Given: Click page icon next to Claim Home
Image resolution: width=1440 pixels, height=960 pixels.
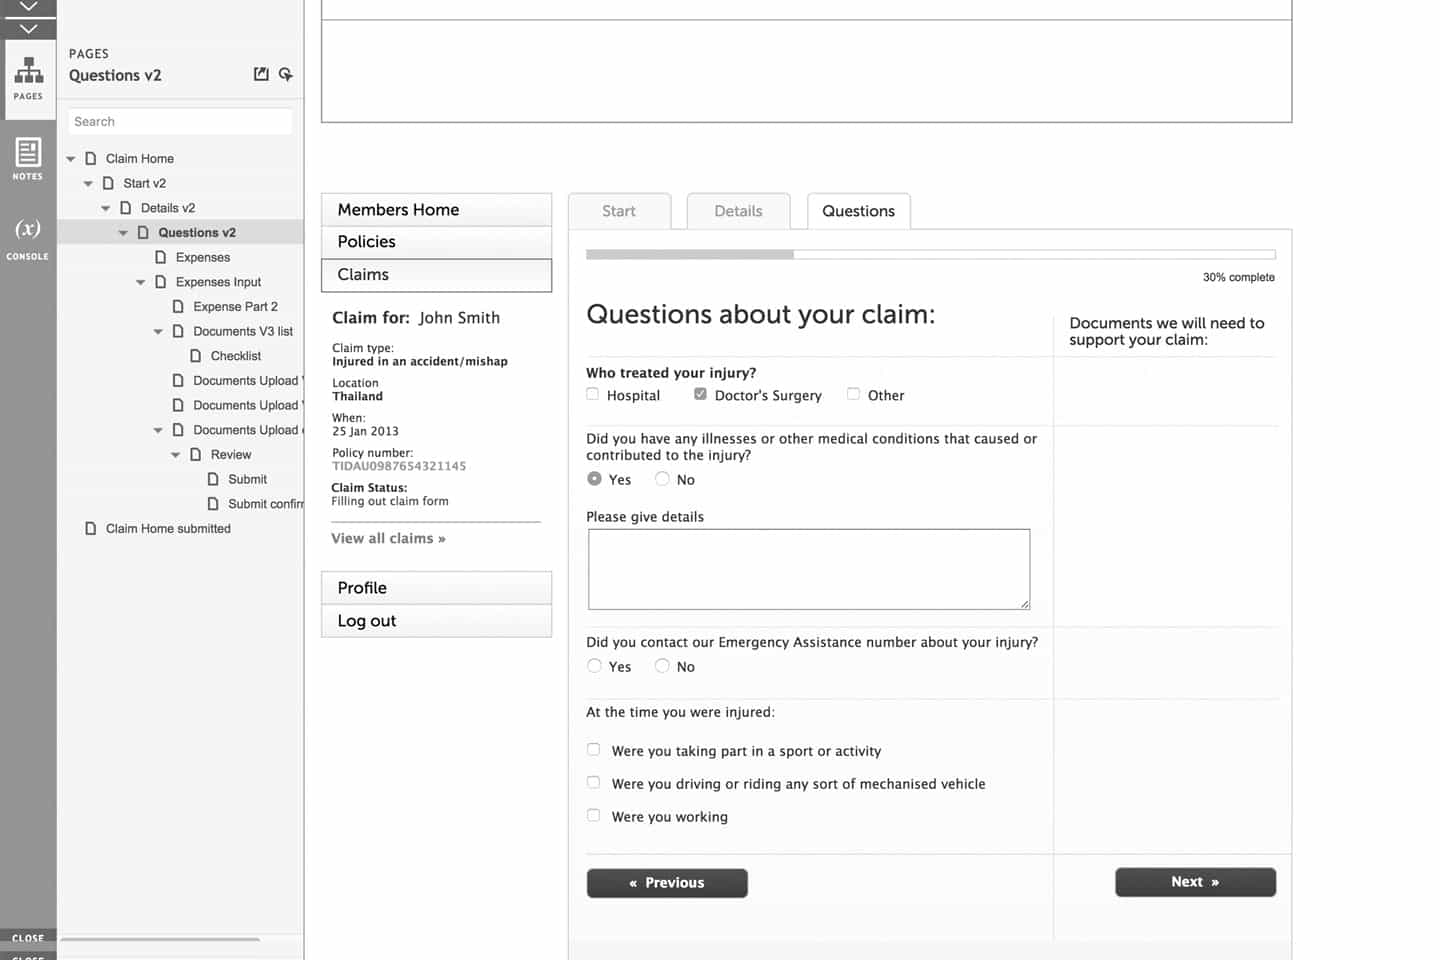Looking at the screenshot, I should pos(91,158).
